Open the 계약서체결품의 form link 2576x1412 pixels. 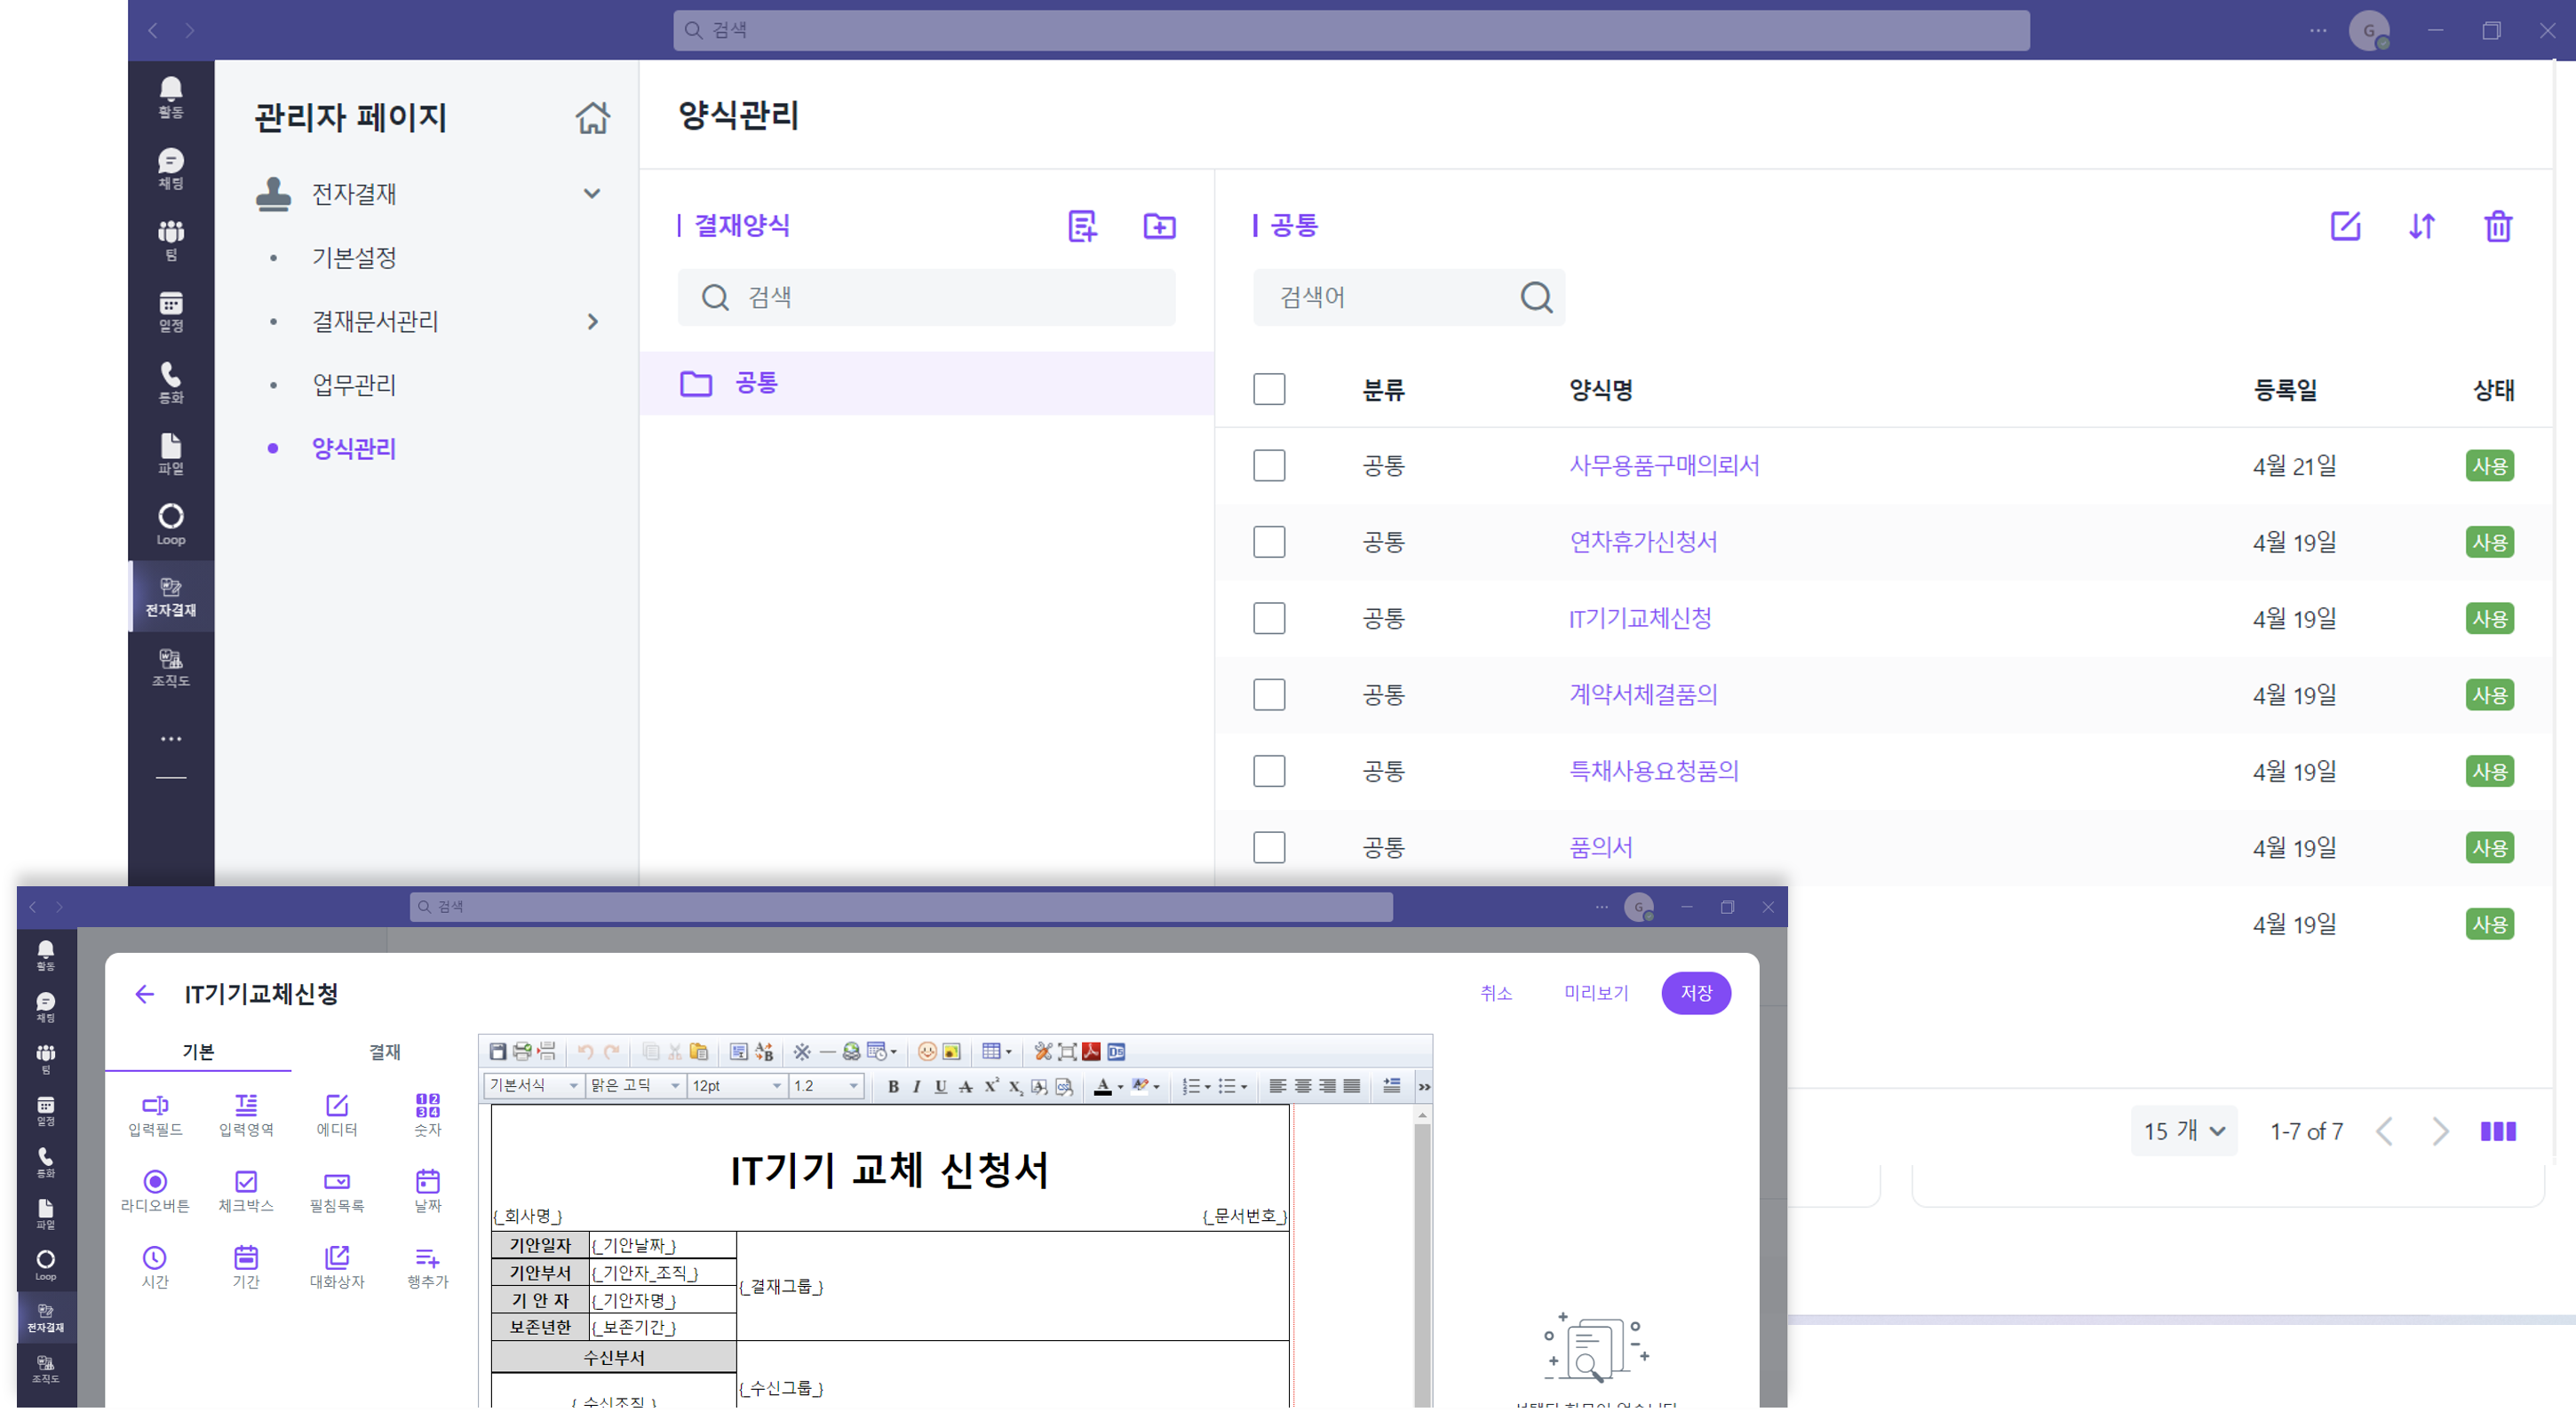tap(1643, 695)
